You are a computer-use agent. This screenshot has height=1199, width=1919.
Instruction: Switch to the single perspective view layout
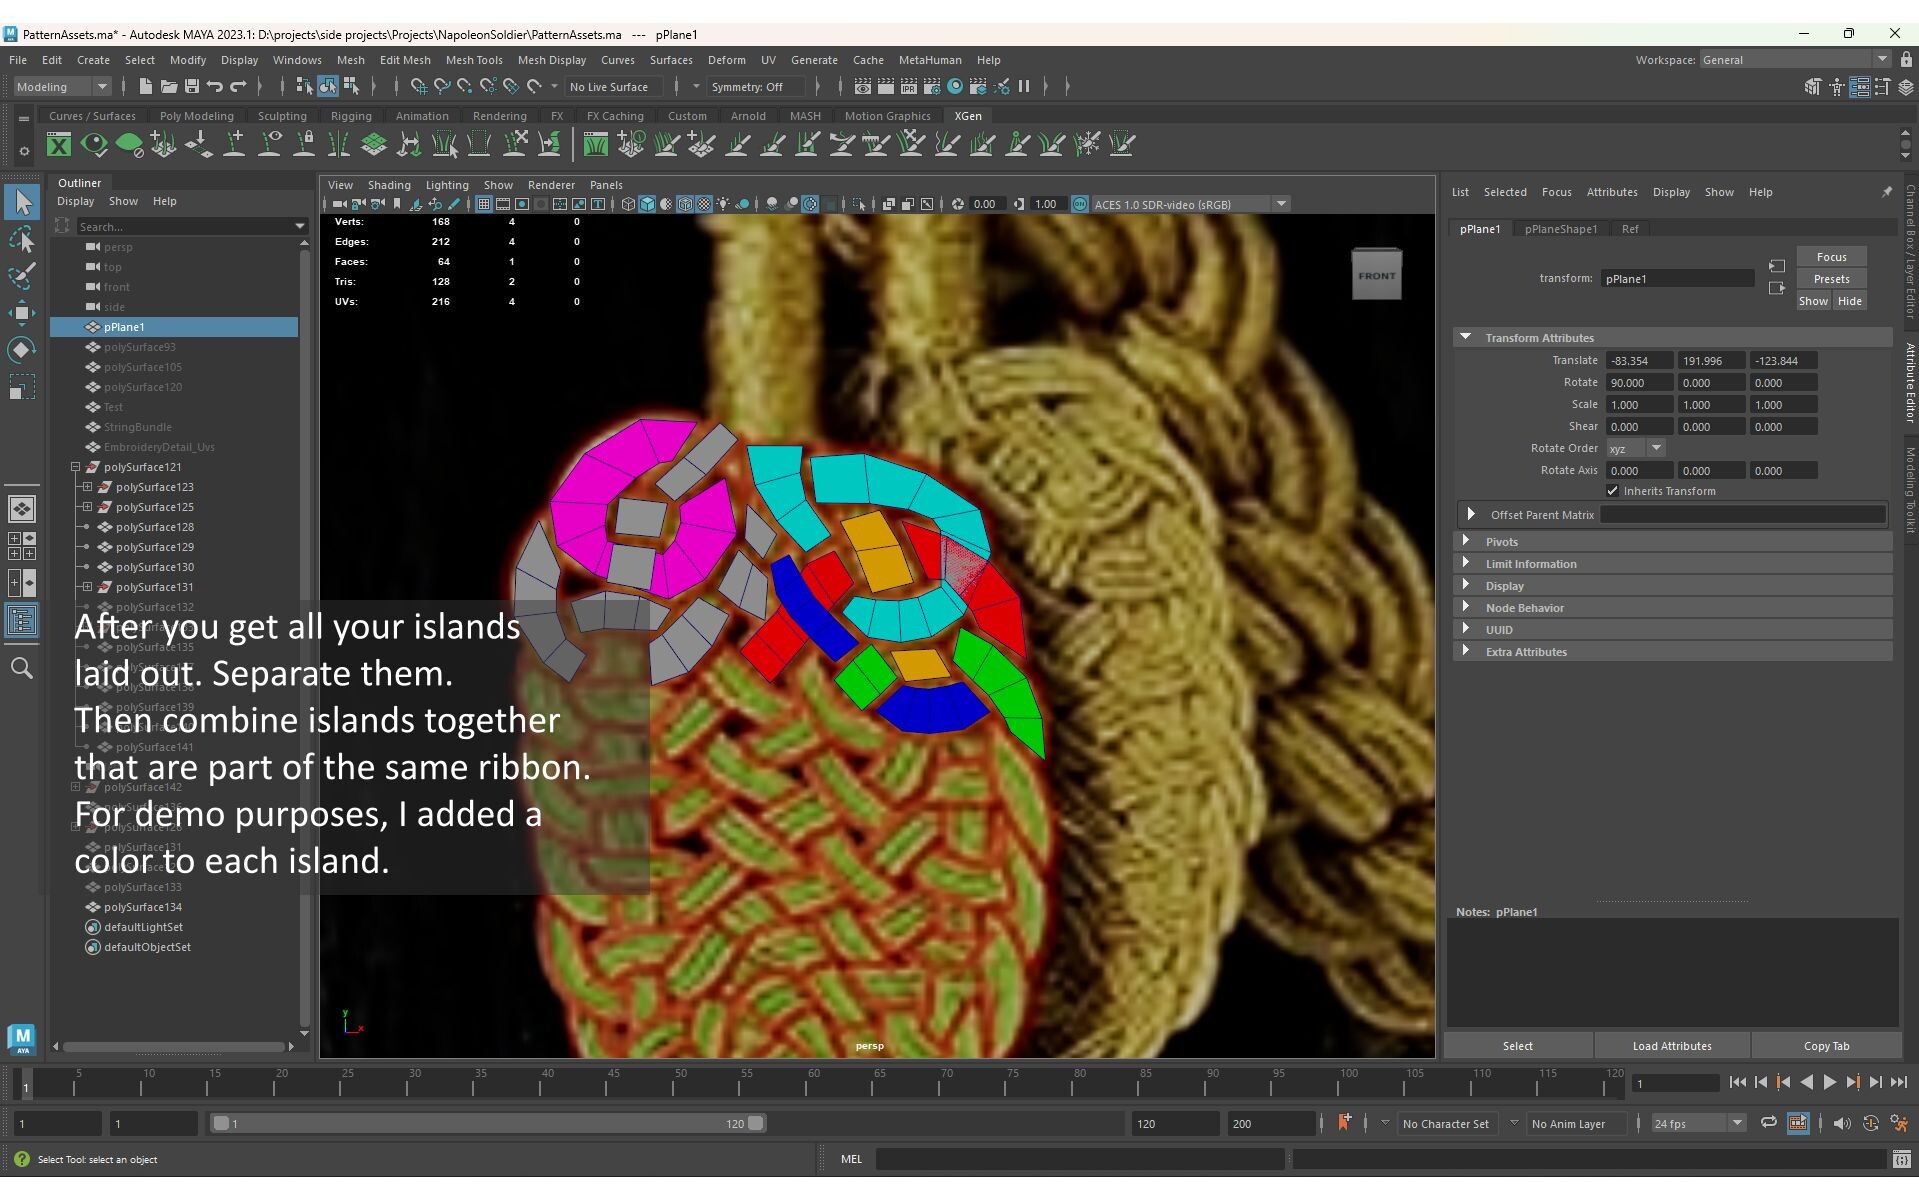22,509
